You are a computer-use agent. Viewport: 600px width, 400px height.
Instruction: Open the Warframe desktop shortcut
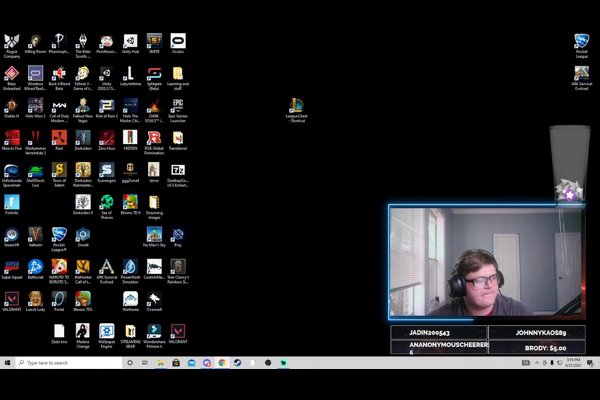click(x=130, y=298)
